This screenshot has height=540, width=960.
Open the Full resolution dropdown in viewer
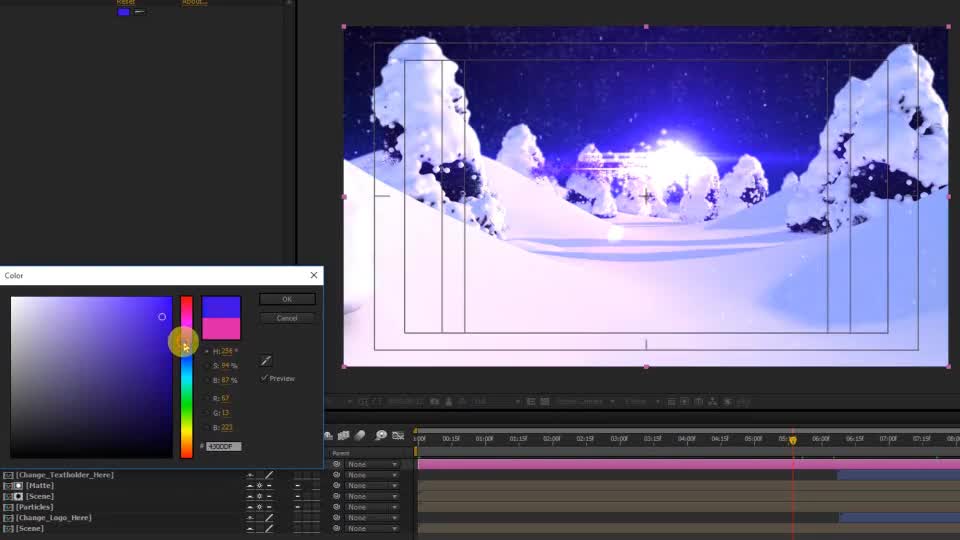click(495, 402)
